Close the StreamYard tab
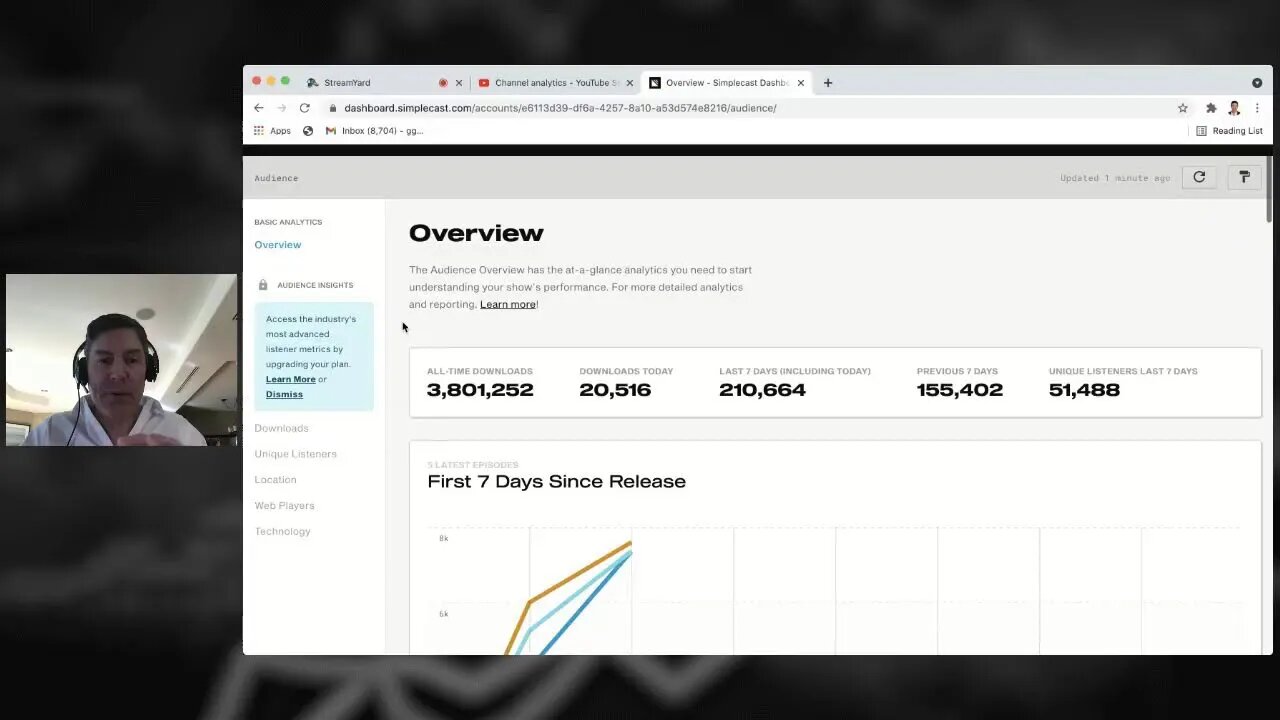Screen dimensions: 1280x720 coord(459,83)
